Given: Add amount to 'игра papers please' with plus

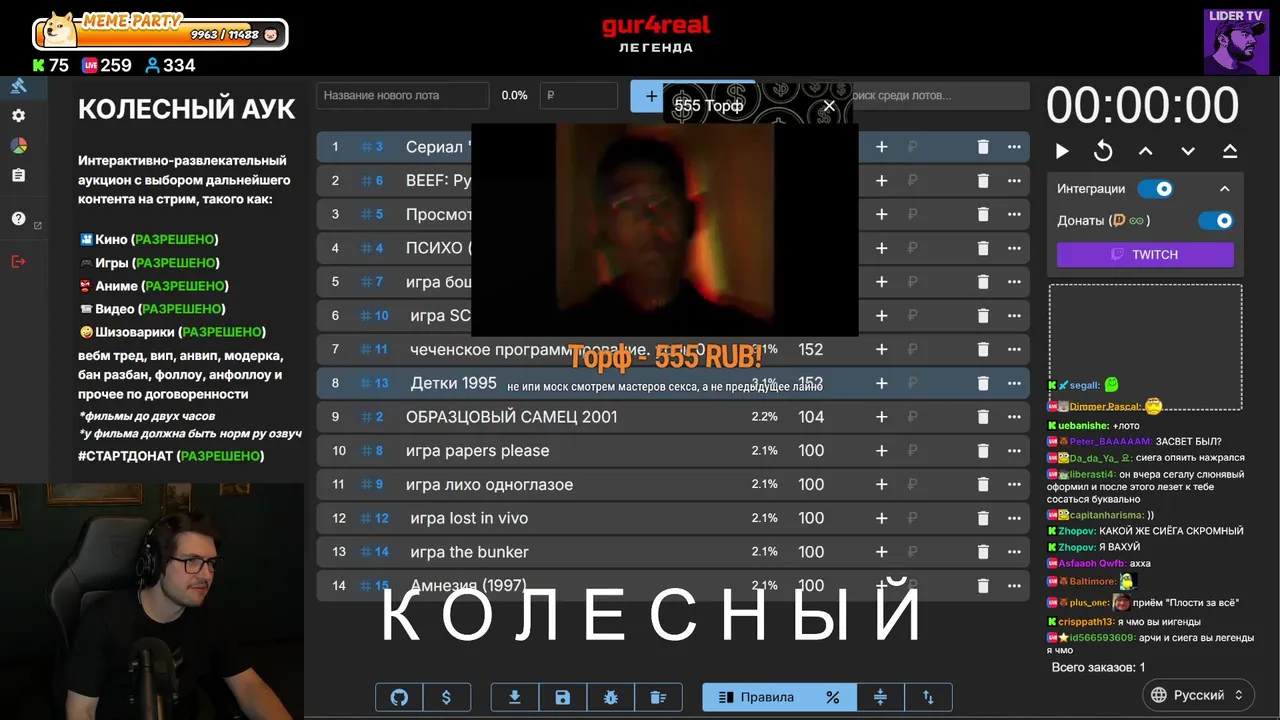Looking at the screenshot, I should (x=881, y=451).
